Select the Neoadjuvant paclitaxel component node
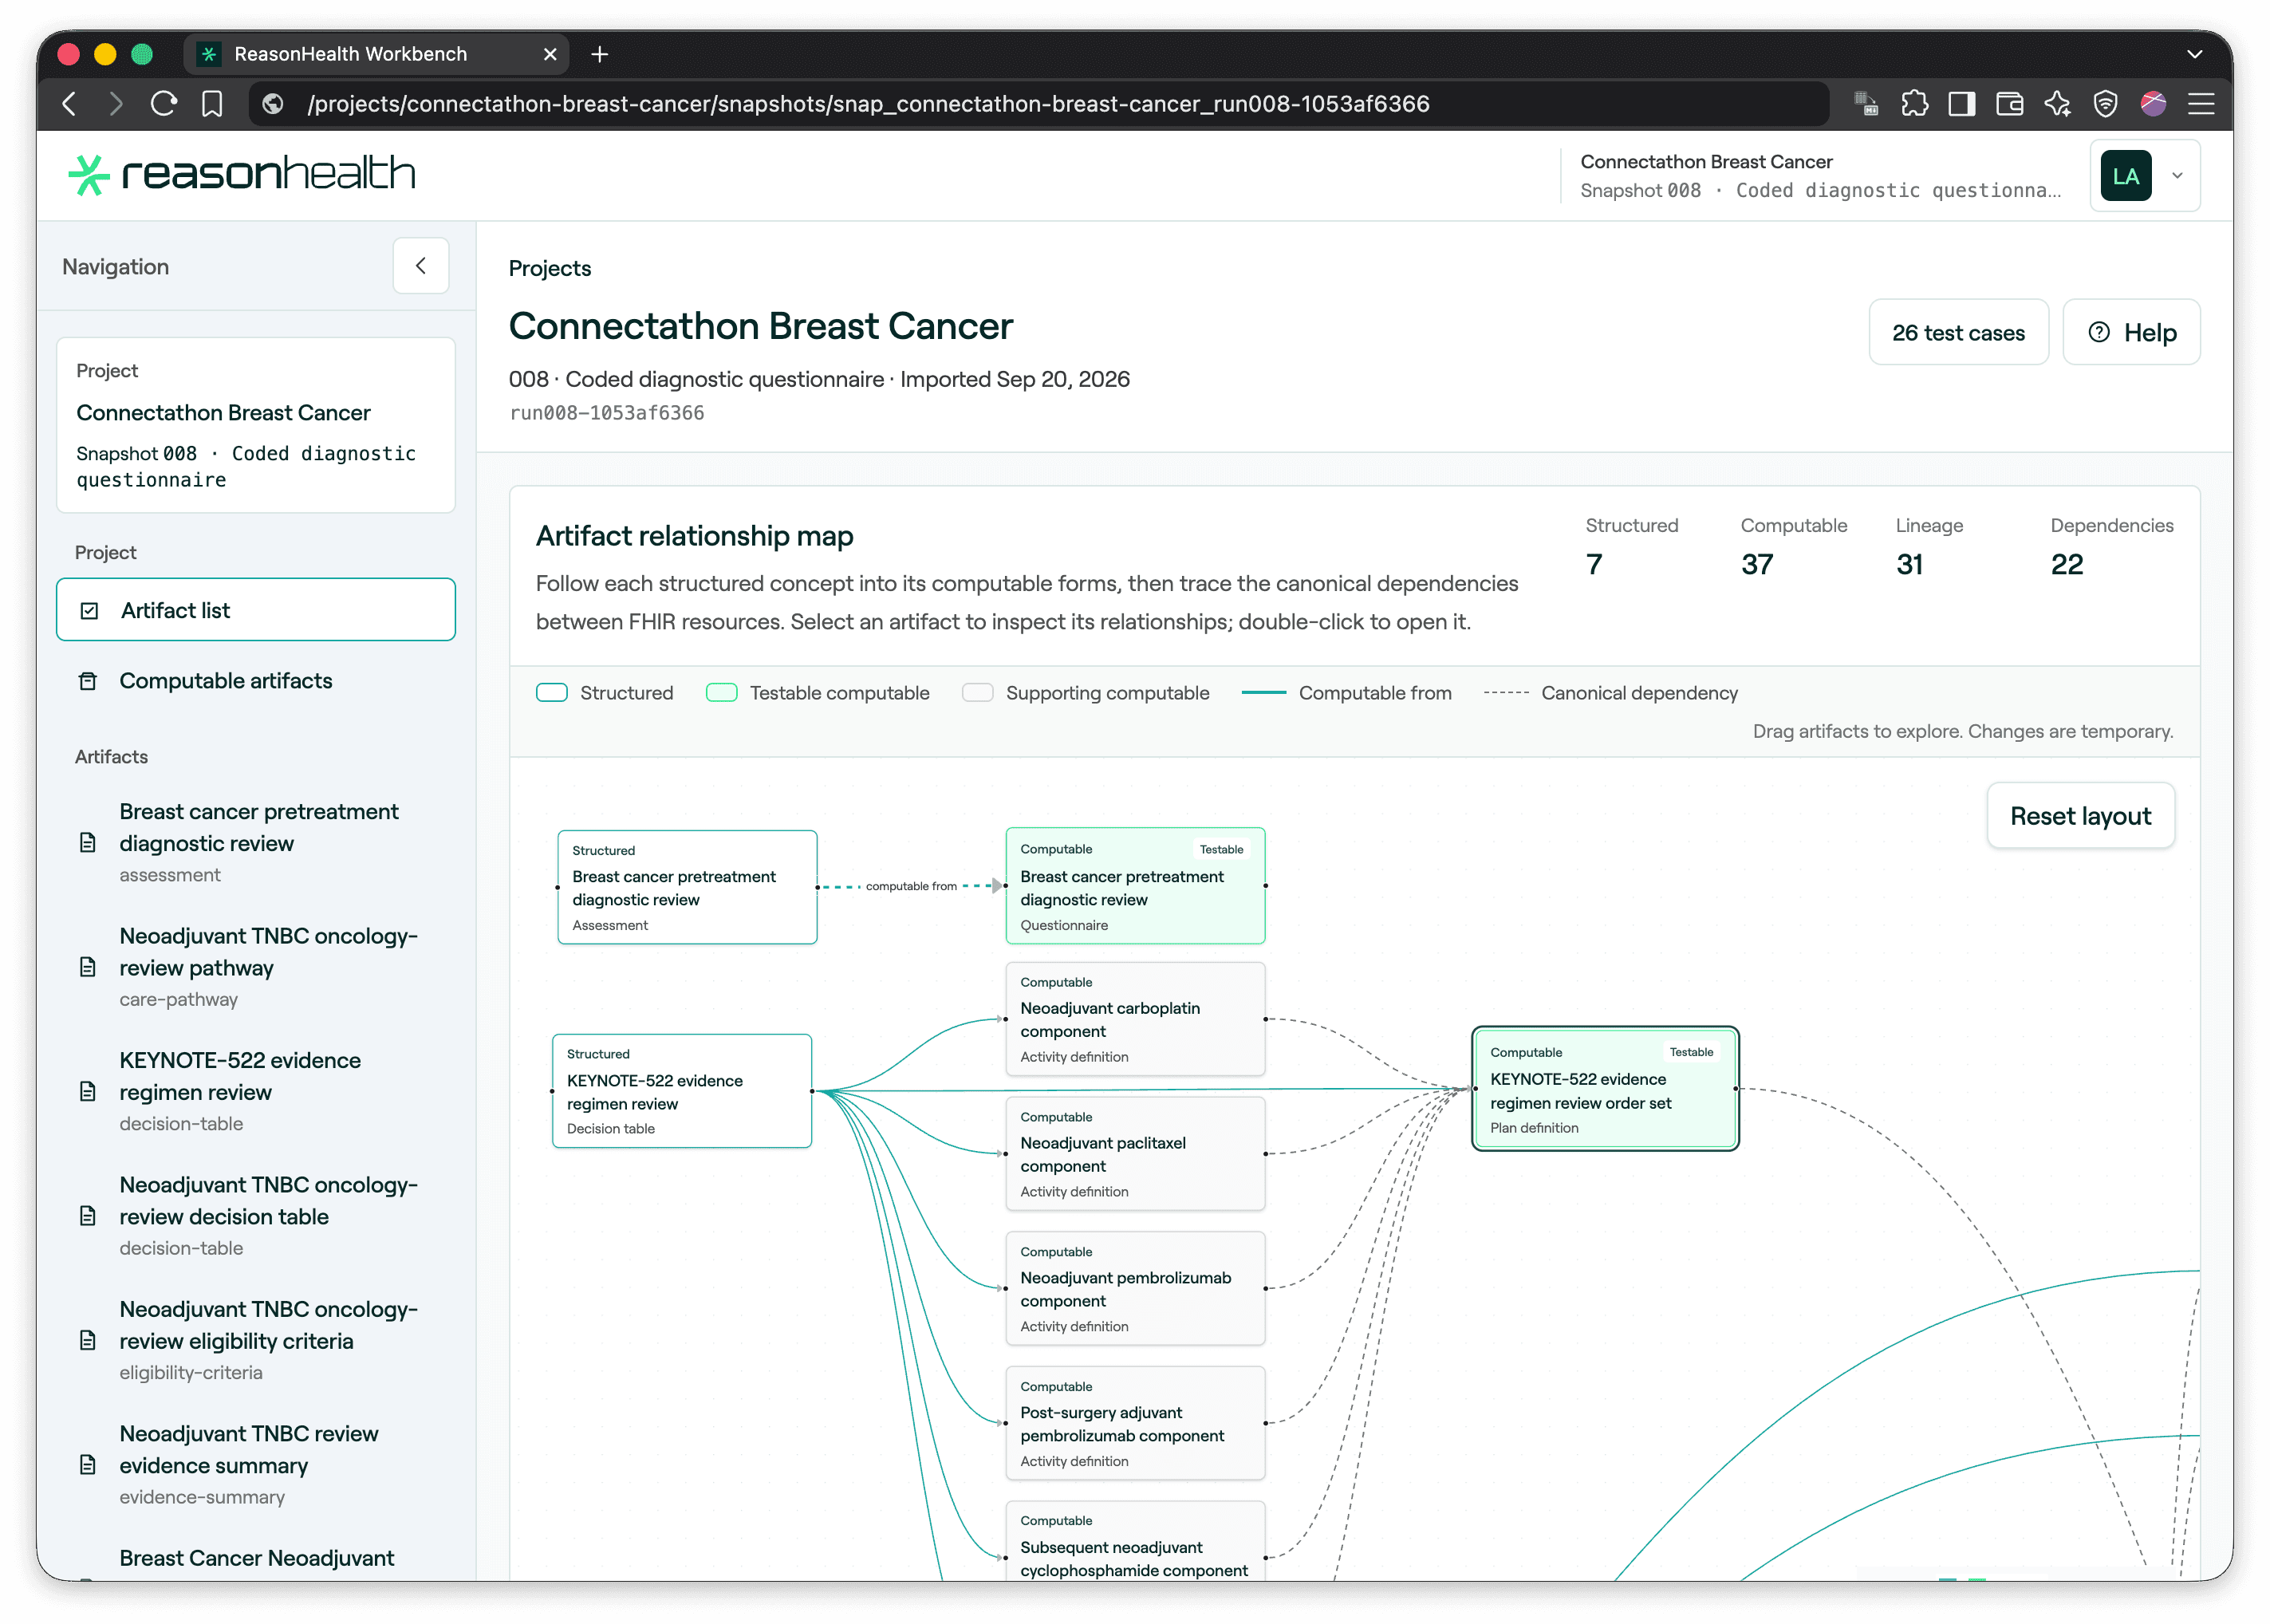This screenshot has width=2270, height=1624. (x=1135, y=1154)
